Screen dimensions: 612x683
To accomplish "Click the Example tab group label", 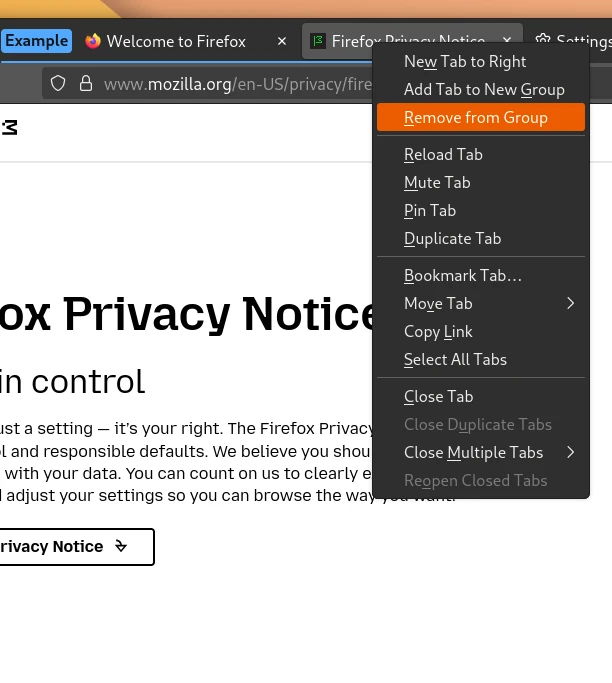I will (36, 41).
